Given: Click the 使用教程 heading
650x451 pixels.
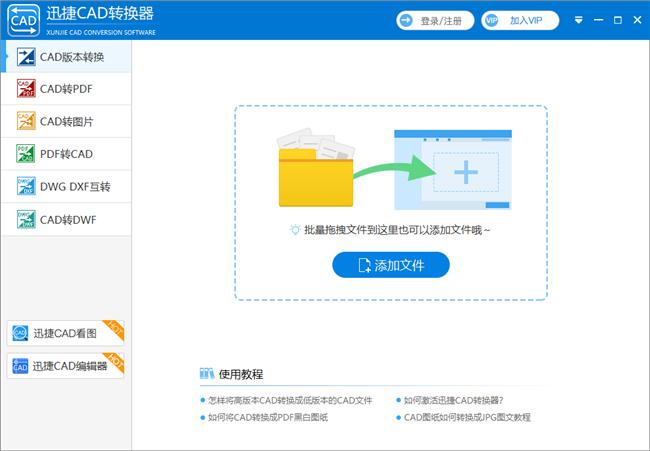Looking at the screenshot, I should (241, 374).
